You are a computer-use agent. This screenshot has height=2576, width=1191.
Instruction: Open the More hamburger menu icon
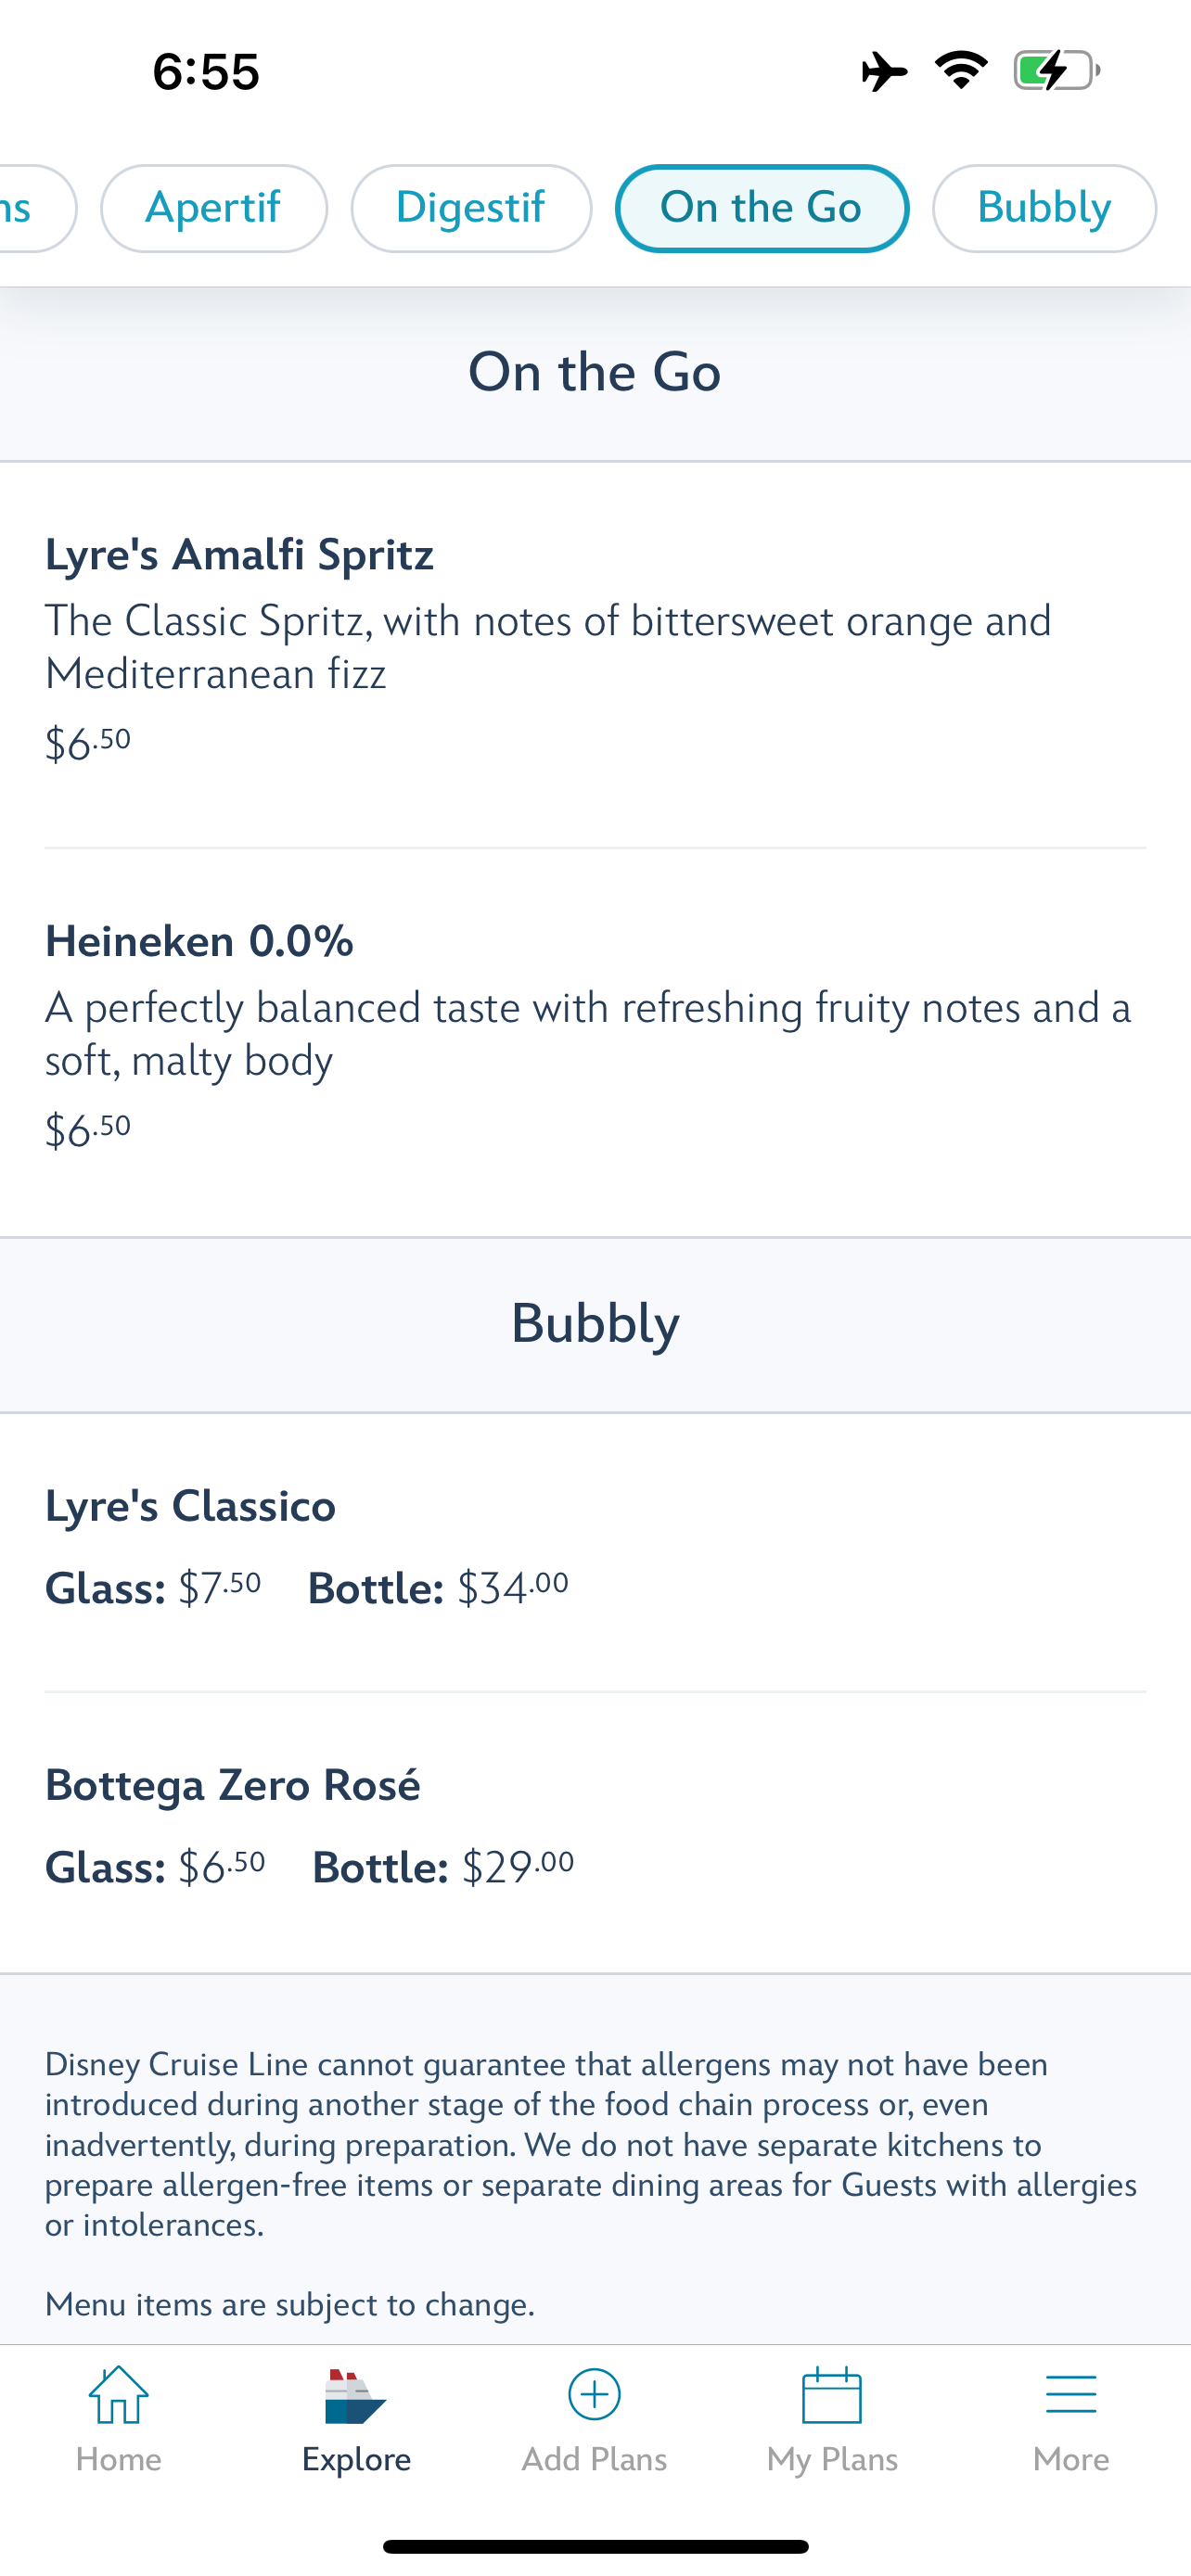(x=1071, y=2395)
